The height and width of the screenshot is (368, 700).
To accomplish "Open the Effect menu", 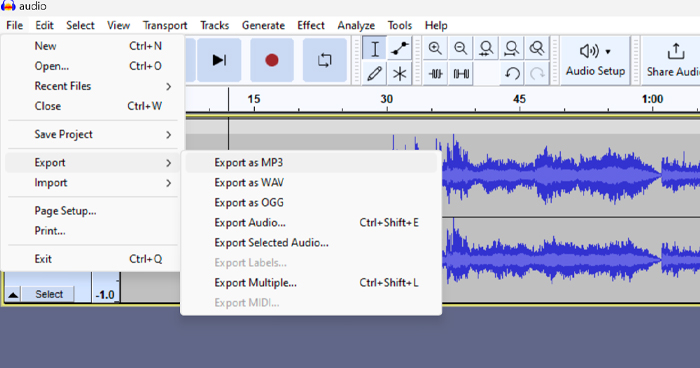I will point(311,25).
